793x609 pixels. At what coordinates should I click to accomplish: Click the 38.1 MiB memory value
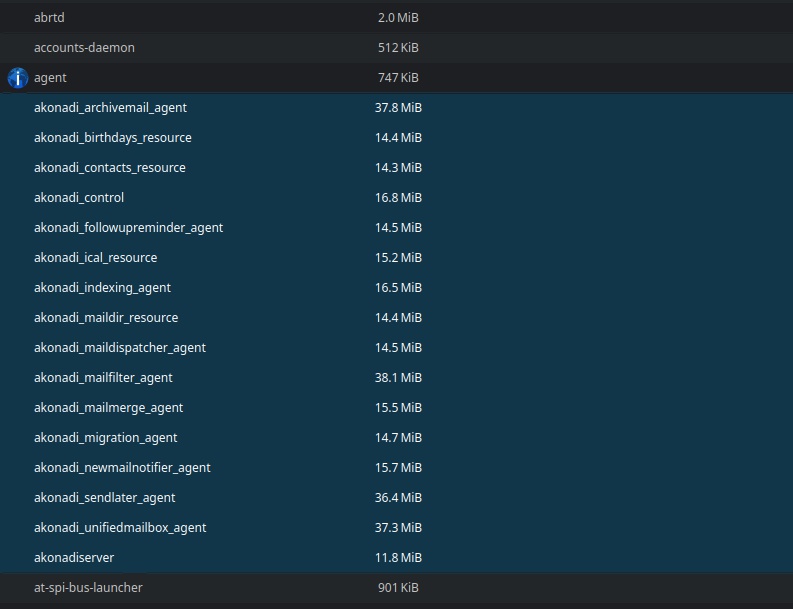pos(399,378)
